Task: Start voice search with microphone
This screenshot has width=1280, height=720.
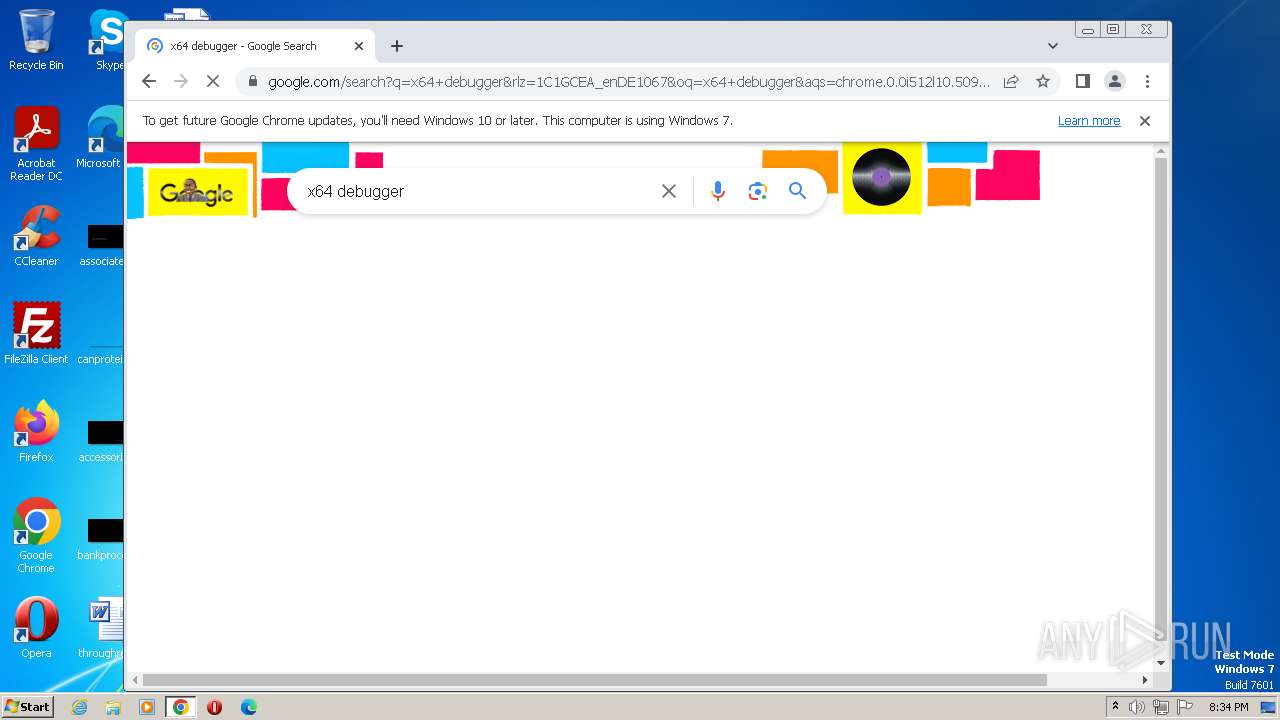Action: click(717, 191)
